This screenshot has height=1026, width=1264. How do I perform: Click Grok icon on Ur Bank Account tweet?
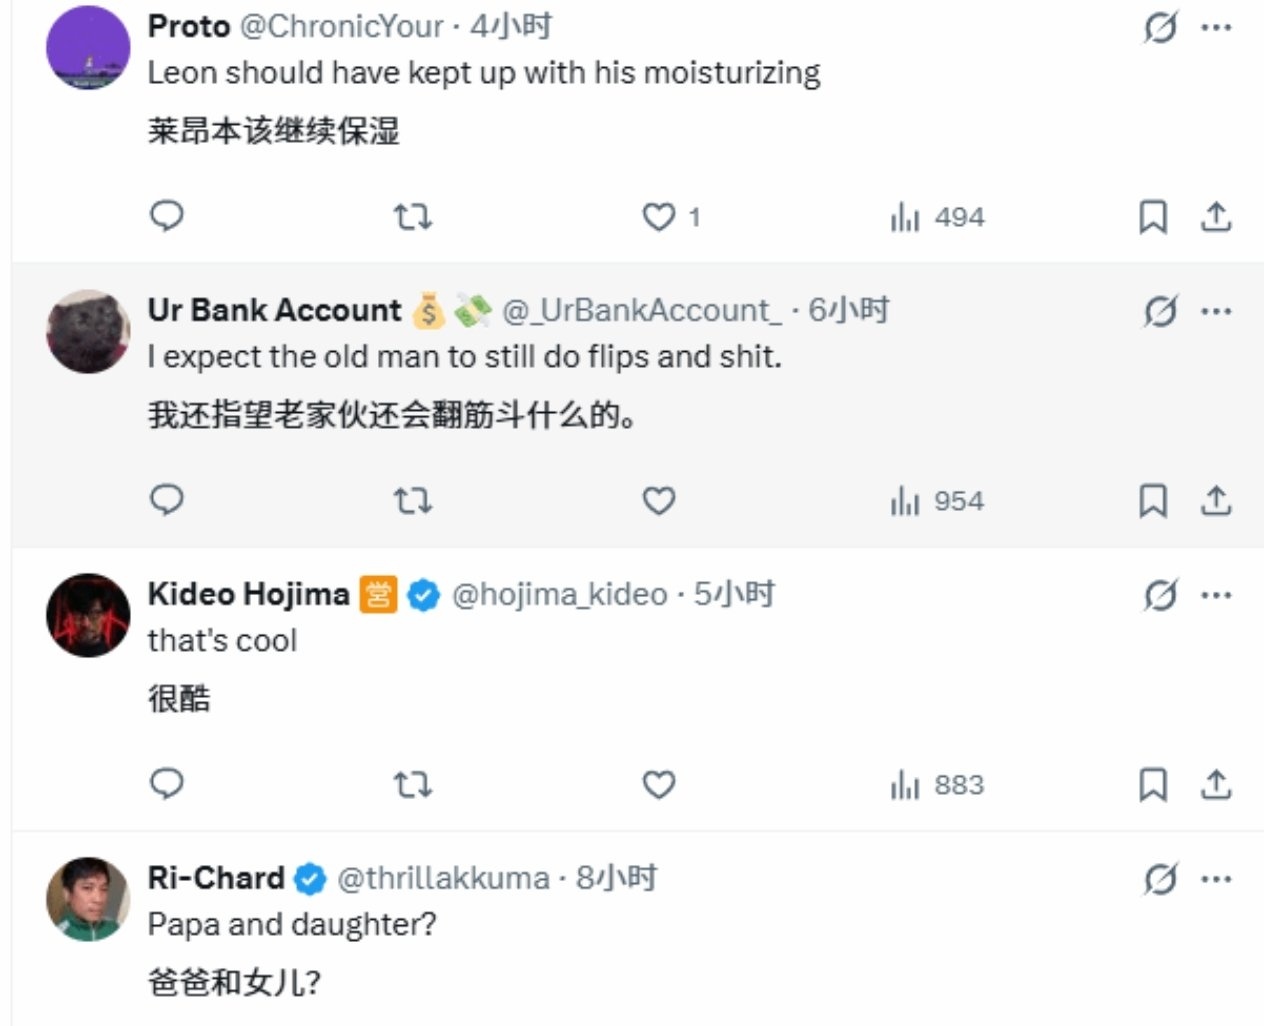coord(1160,312)
